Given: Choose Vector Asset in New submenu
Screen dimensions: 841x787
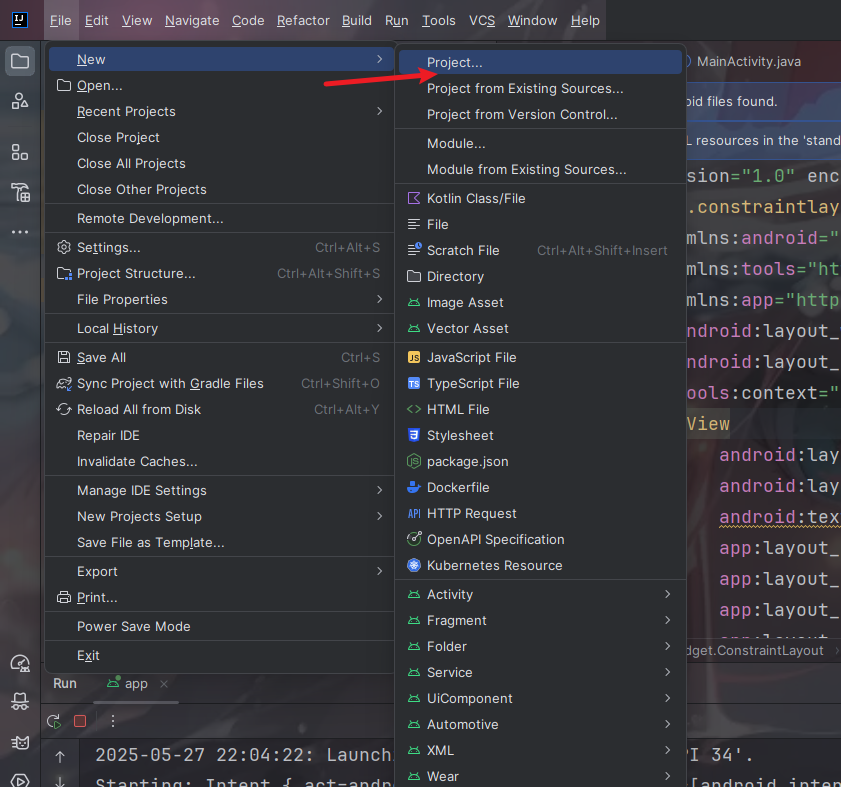Looking at the screenshot, I should coord(541,328).
